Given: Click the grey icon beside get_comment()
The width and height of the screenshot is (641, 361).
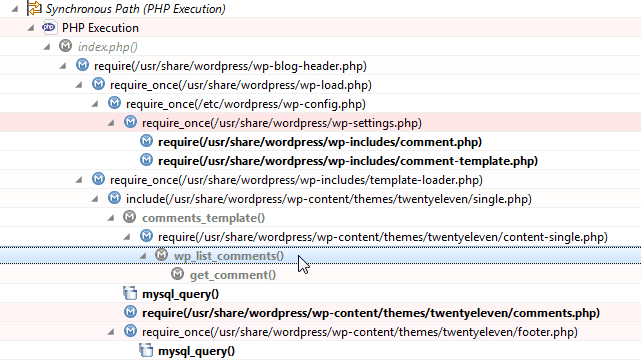Looking at the screenshot, I should click(177, 274).
